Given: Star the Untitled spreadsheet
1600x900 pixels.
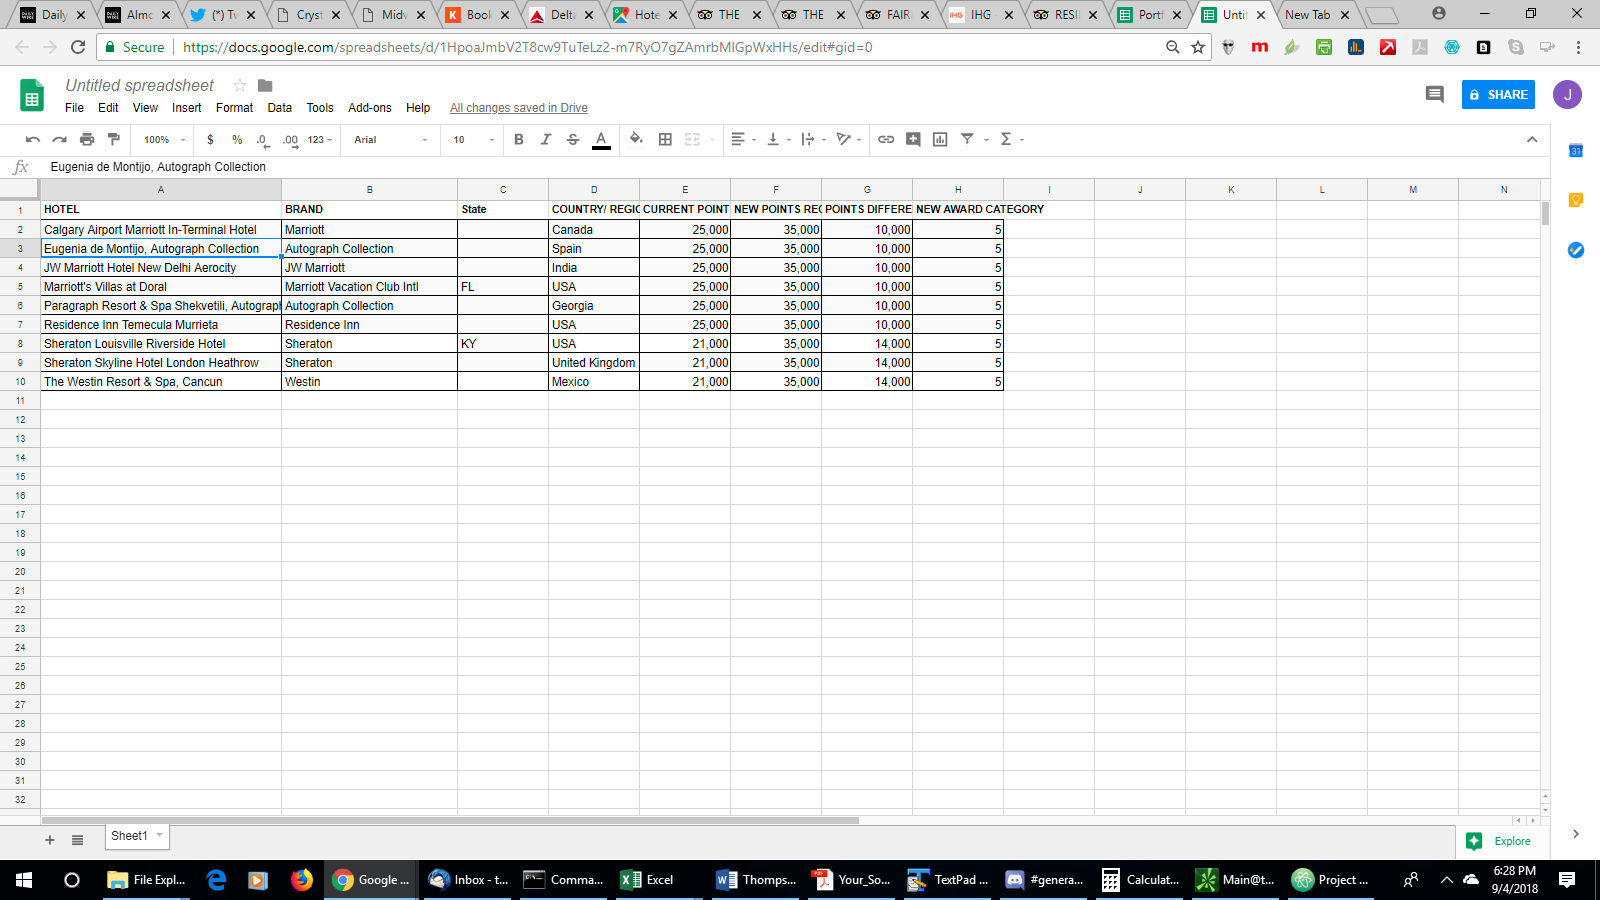Looking at the screenshot, I should [x=240, y=85].
